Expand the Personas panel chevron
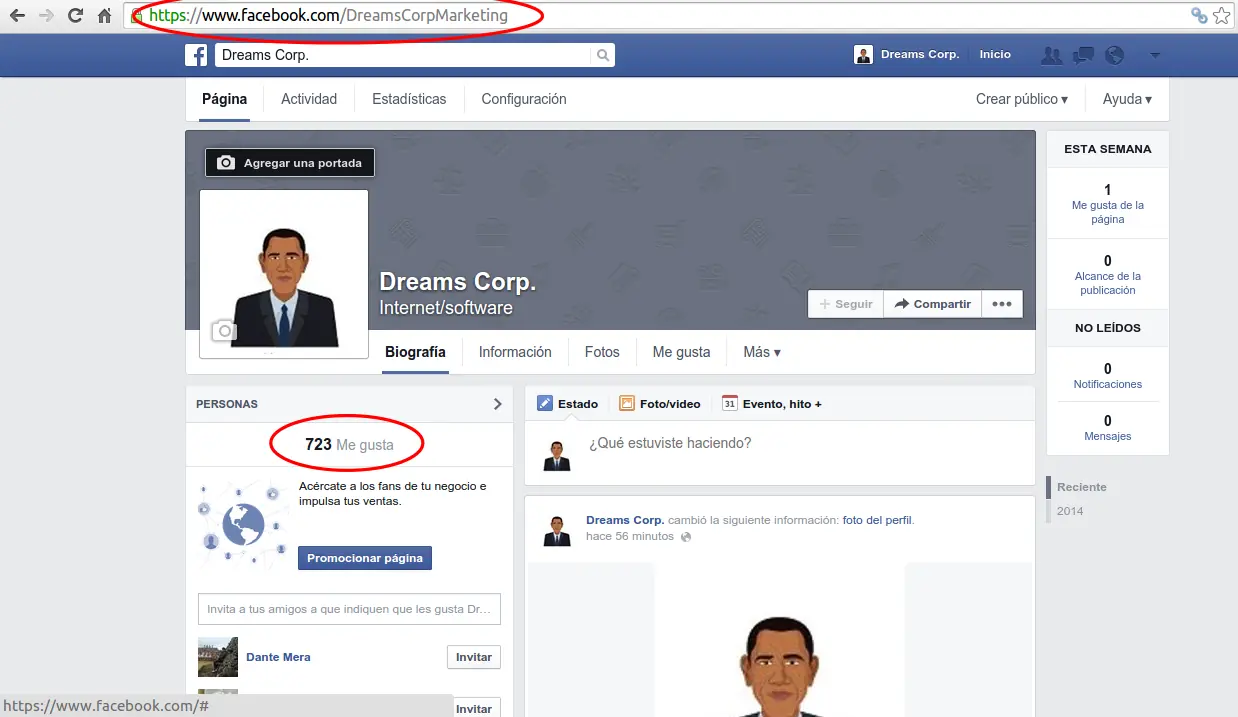 (x=498, y=404)
